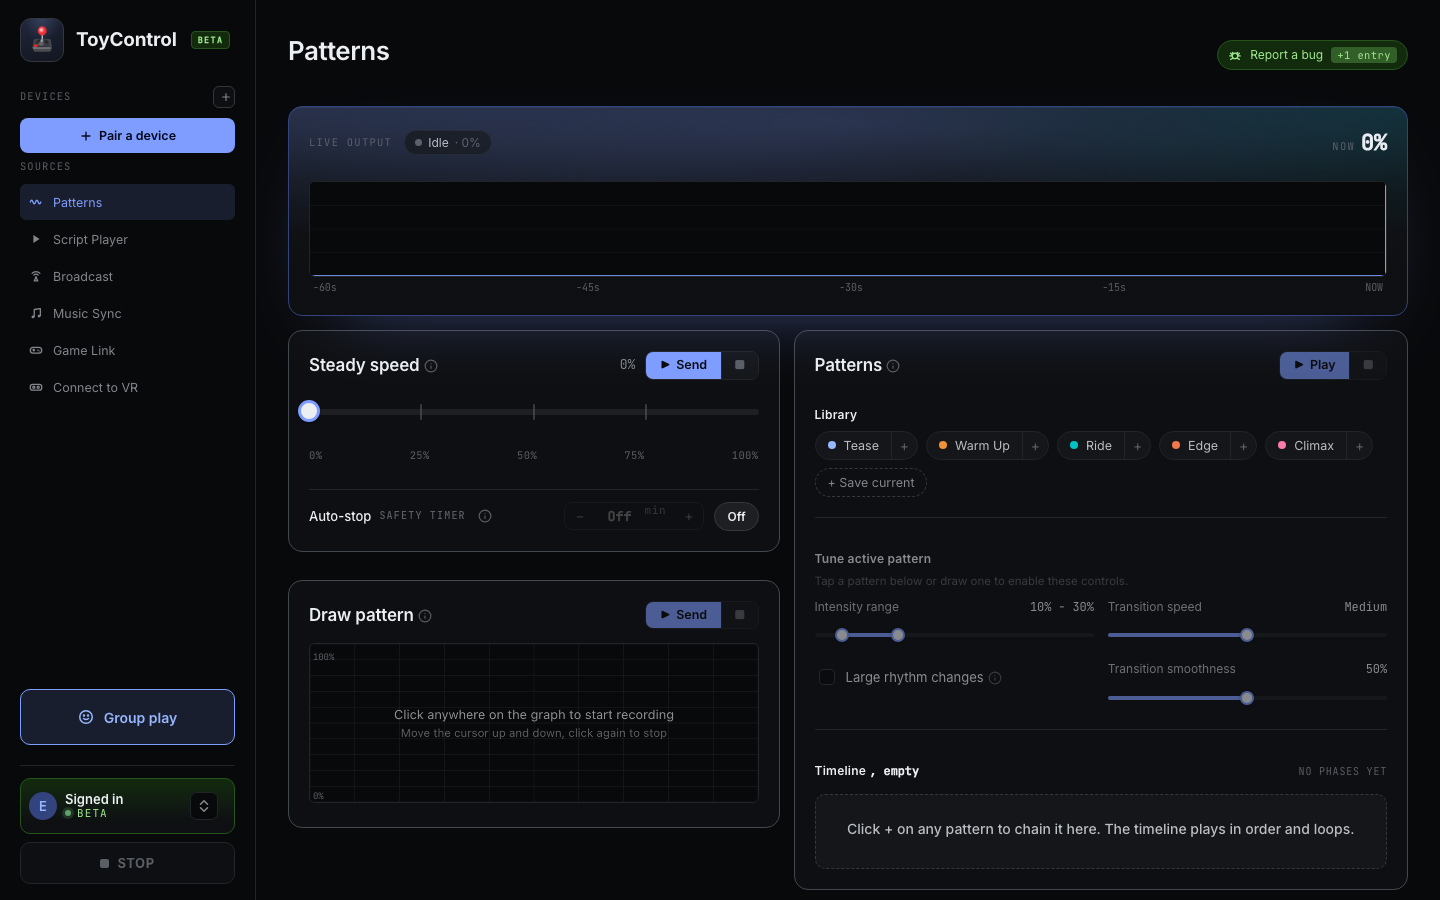Add a device with the plus icon
Viewport: 1440px width, 900px height.
click(x=224, y=97)
